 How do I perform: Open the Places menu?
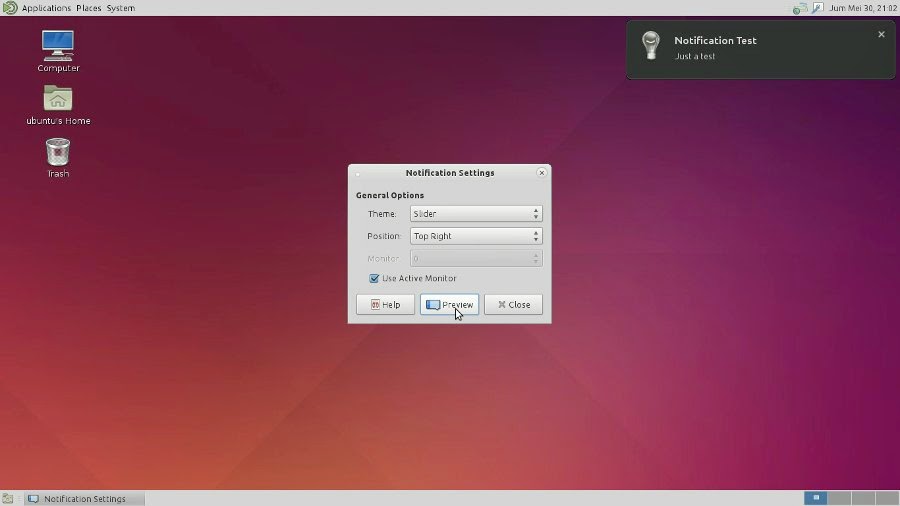pos(88,8)
